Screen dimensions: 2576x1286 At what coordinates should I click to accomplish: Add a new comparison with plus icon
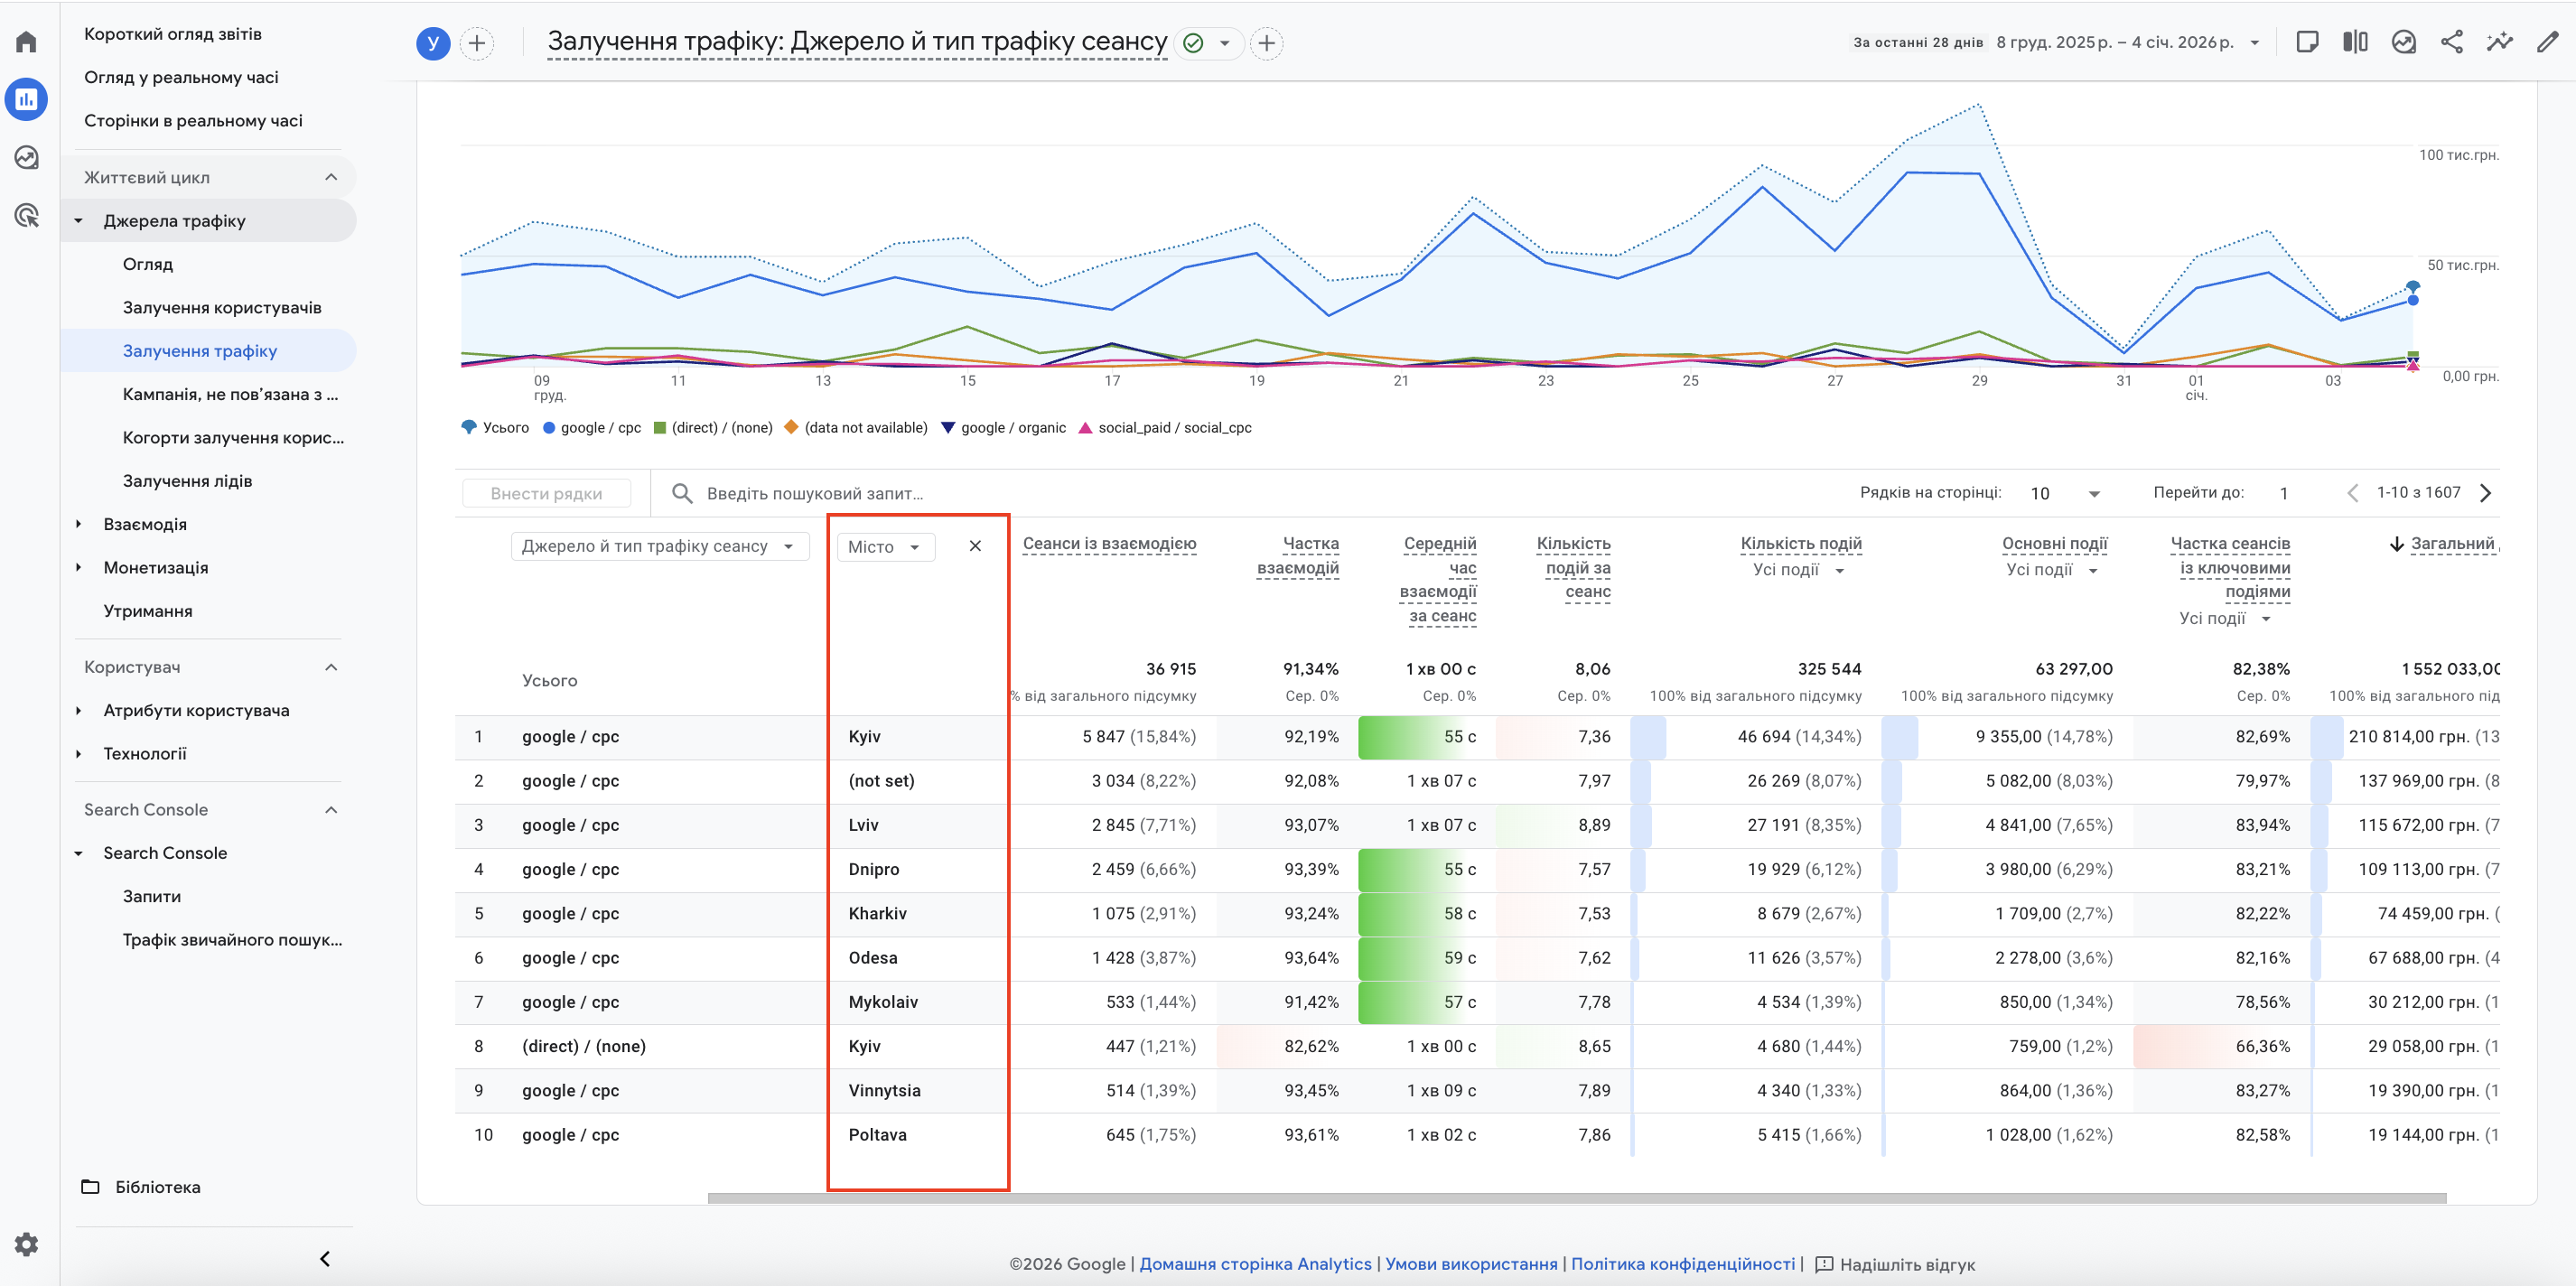477,43
